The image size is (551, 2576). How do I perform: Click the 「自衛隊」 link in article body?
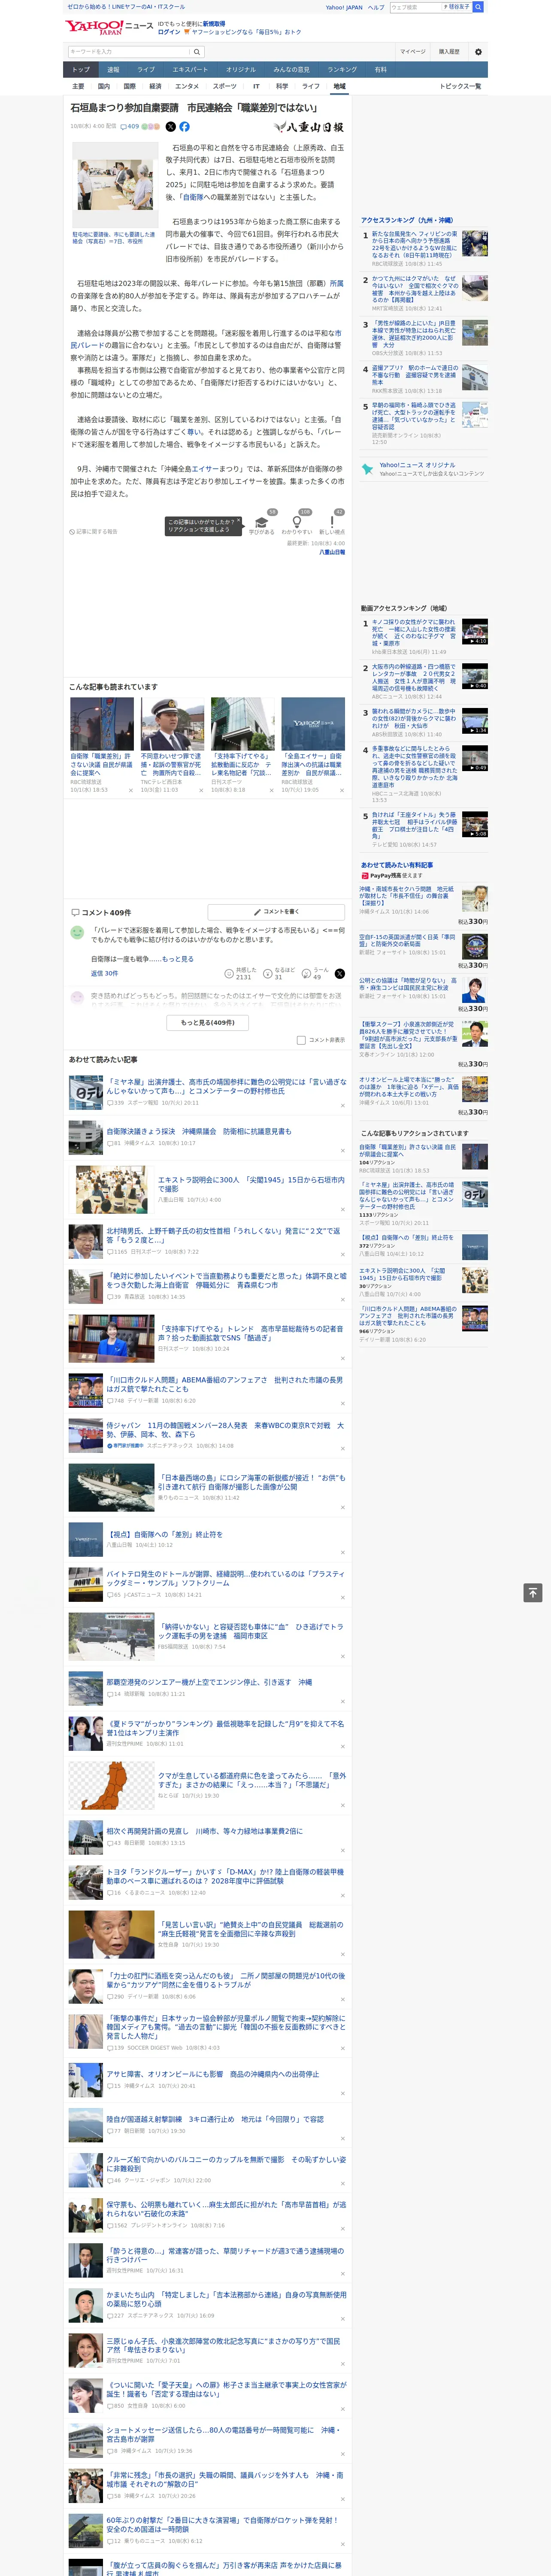(x=193, y=198)
